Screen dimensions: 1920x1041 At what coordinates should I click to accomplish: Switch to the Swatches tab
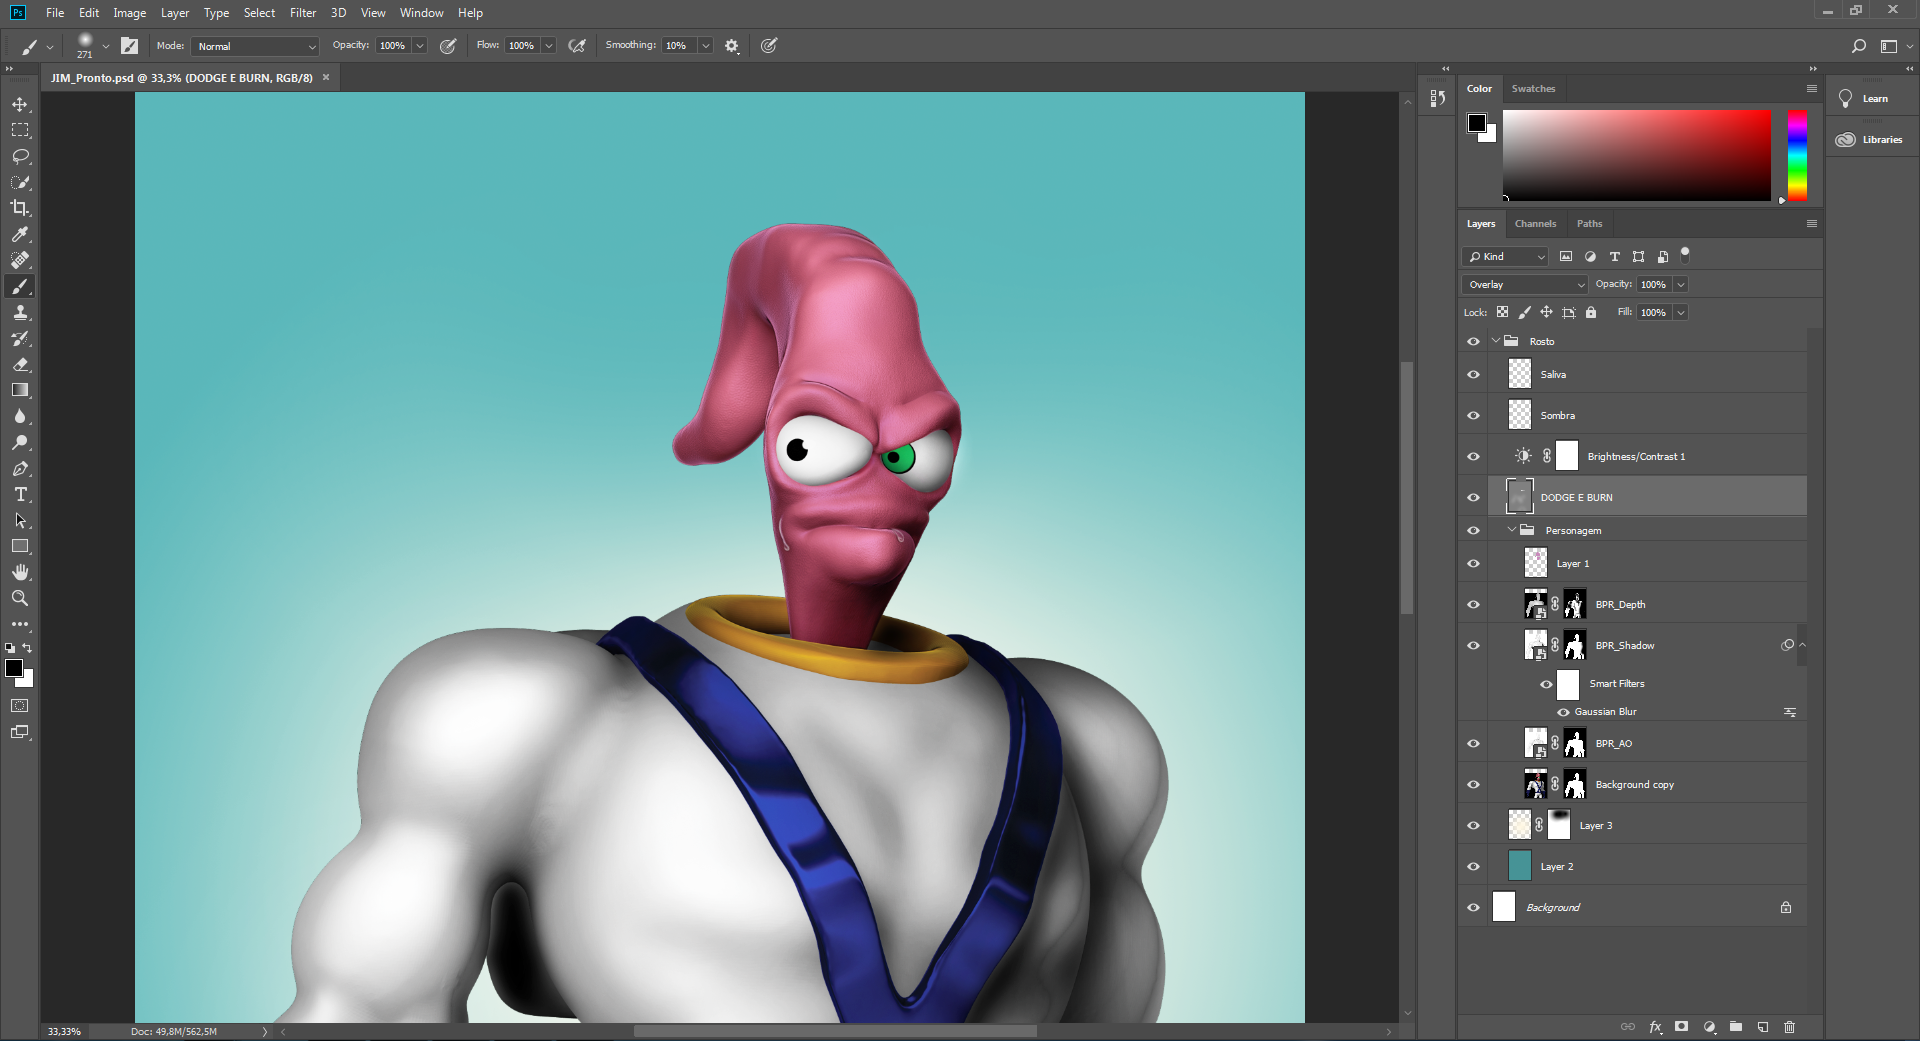(1533, 89)
